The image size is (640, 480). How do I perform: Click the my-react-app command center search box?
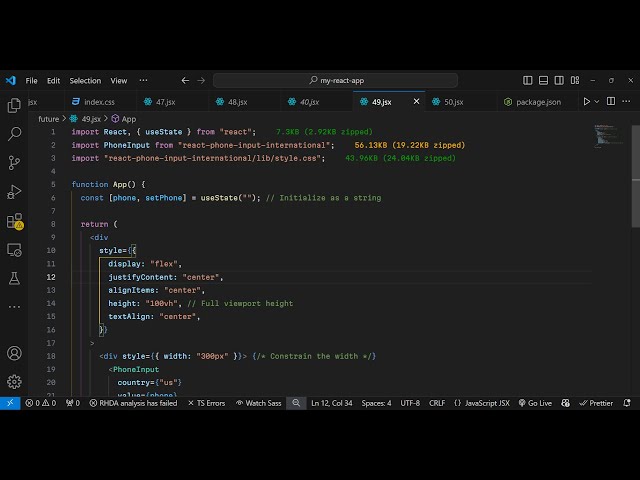coord(335,80)
